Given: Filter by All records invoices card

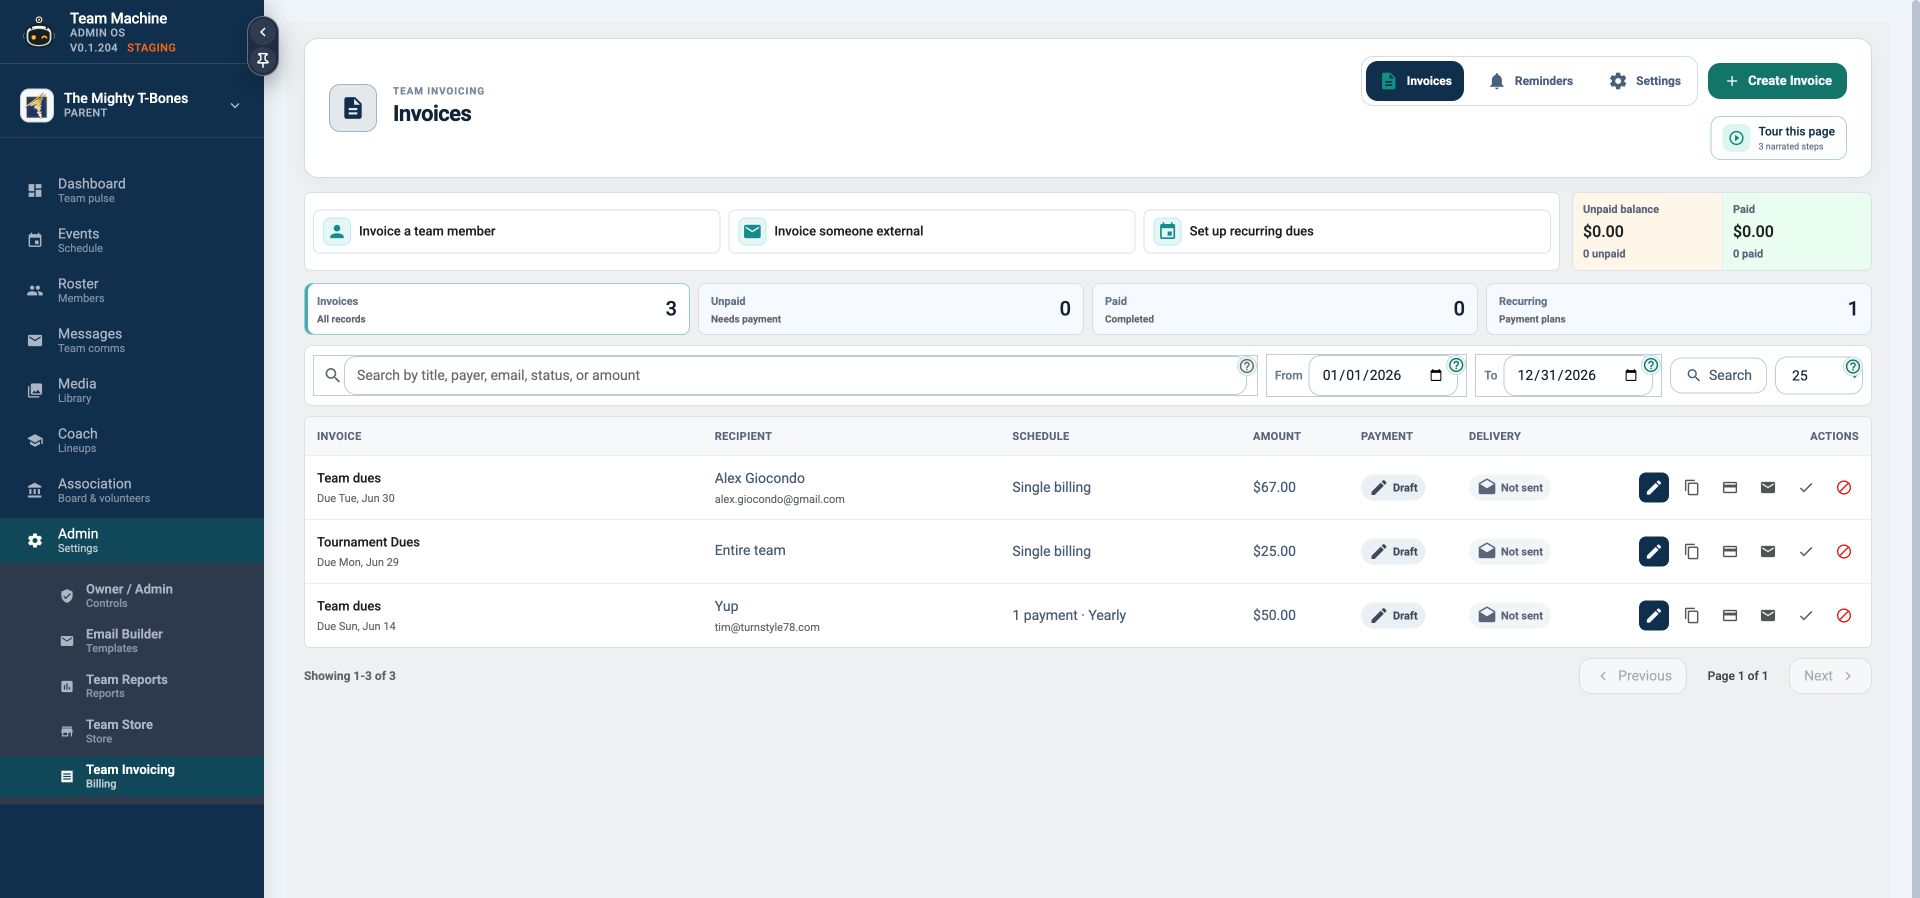Looking at the screenshot, I should point(497,309).
